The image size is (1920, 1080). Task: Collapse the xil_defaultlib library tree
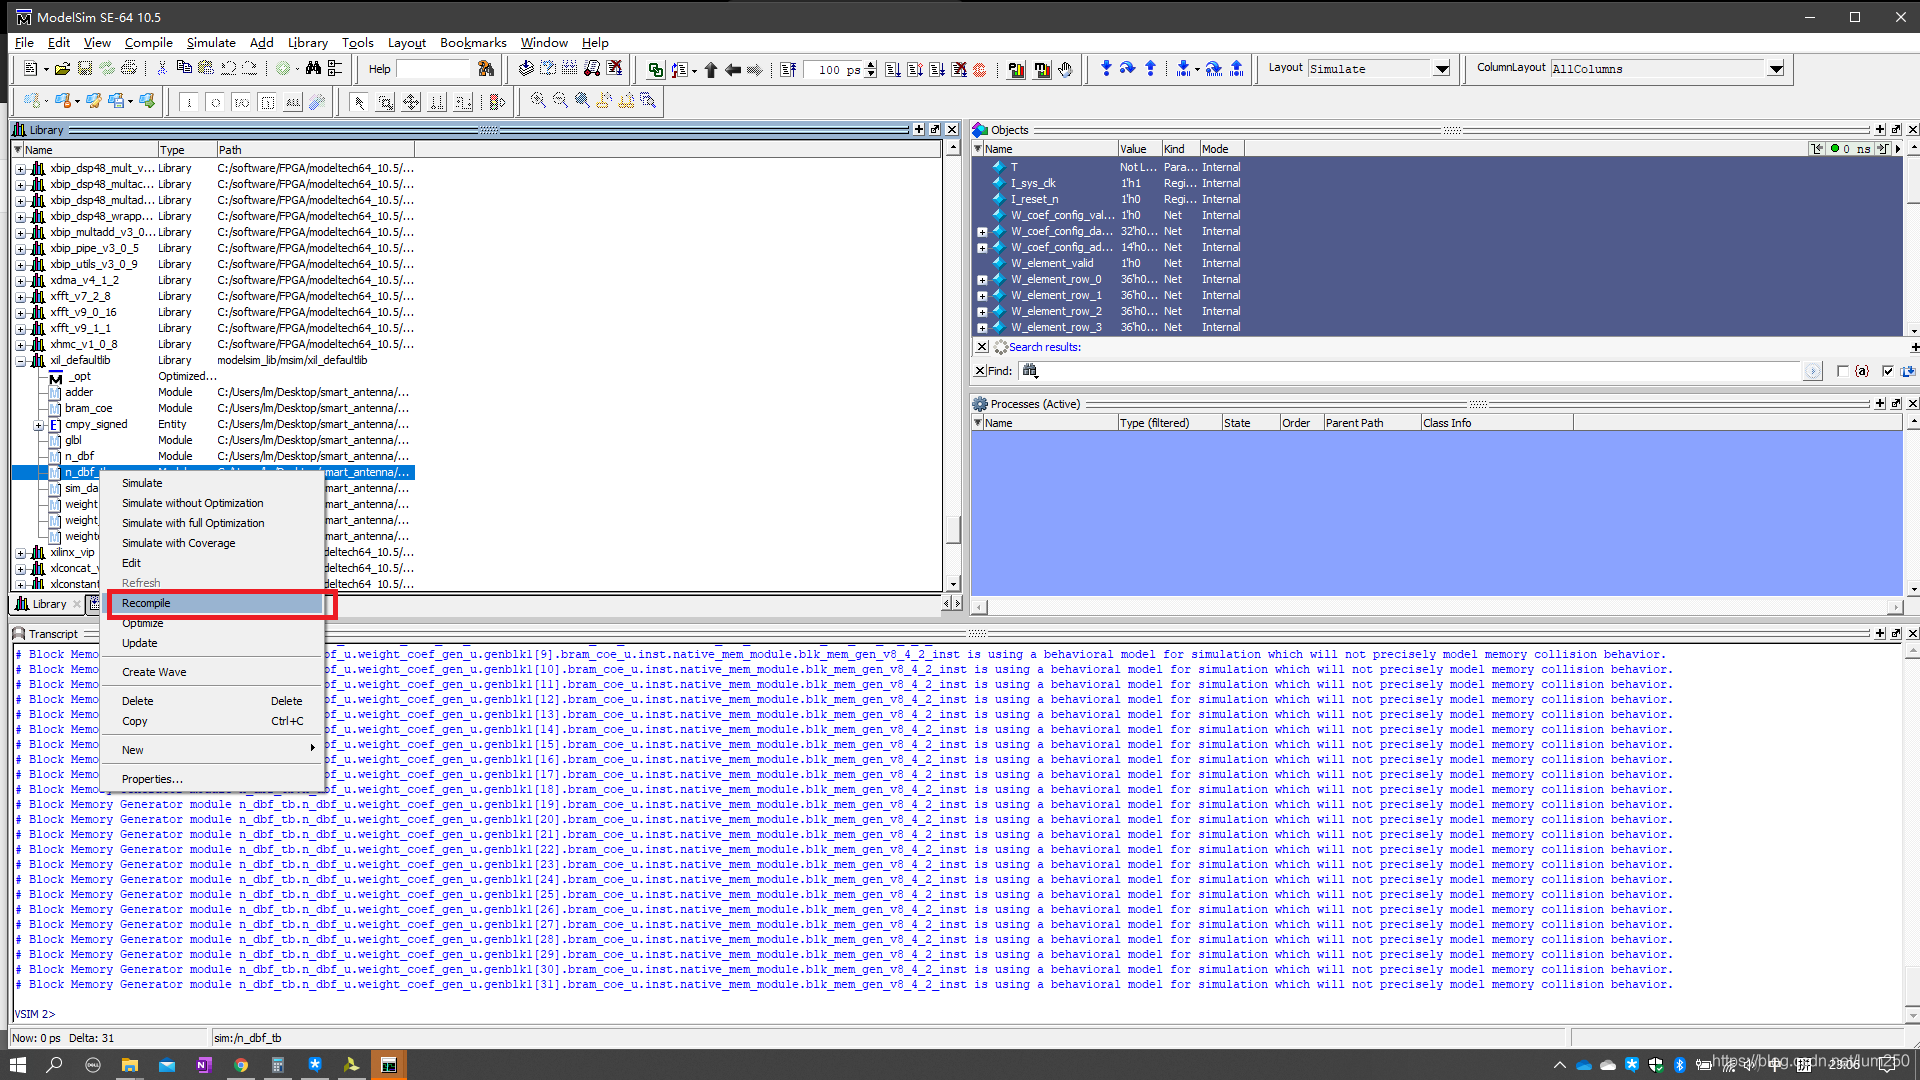[21, 361]
